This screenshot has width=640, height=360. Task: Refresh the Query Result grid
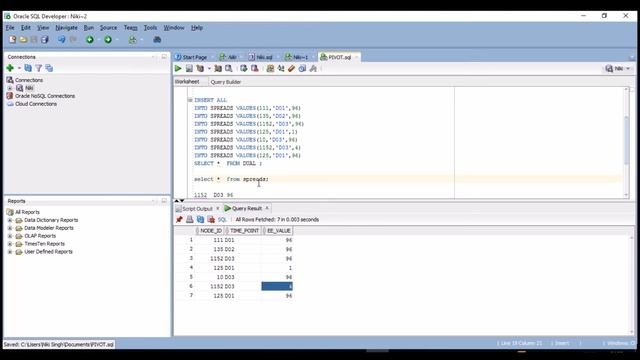(x=200, y=220)
